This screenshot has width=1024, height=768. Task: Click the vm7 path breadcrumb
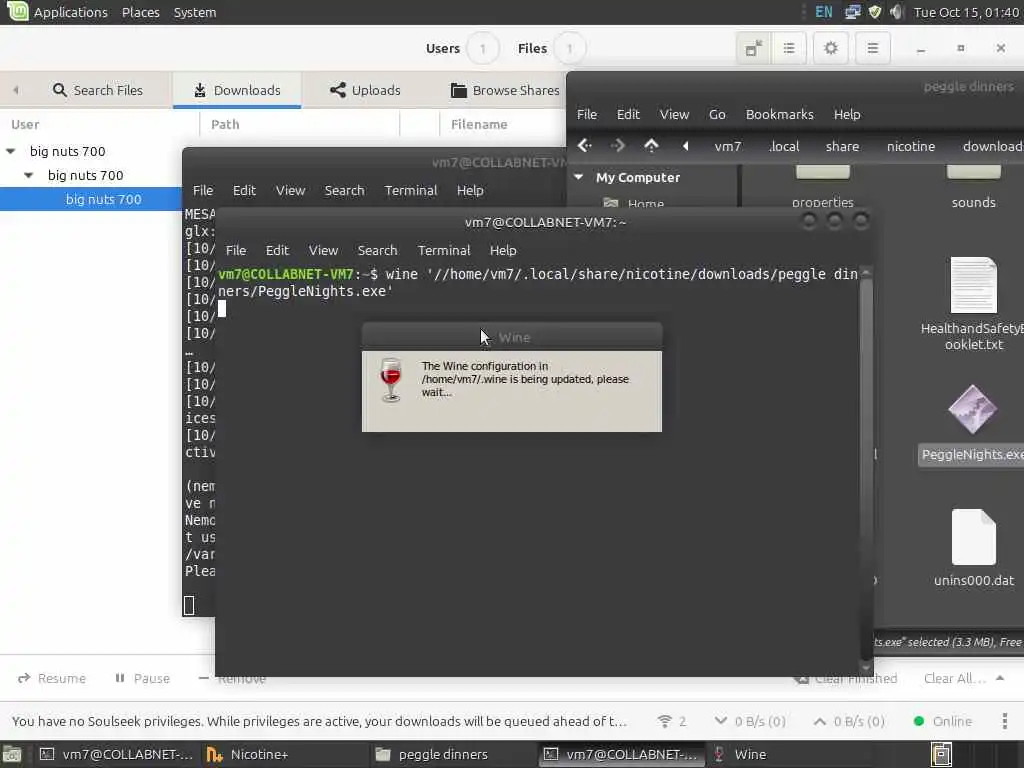tap(728, 146)
